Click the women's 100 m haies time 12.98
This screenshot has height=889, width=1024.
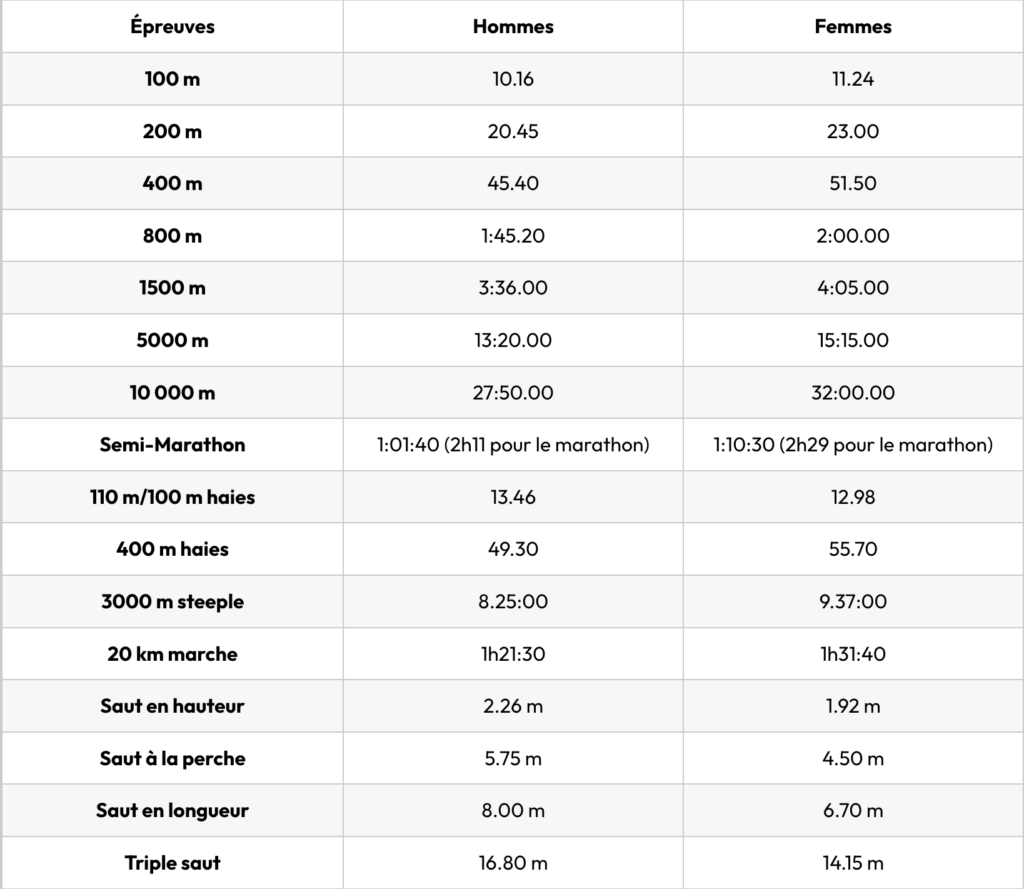click(x=853, y=497)
